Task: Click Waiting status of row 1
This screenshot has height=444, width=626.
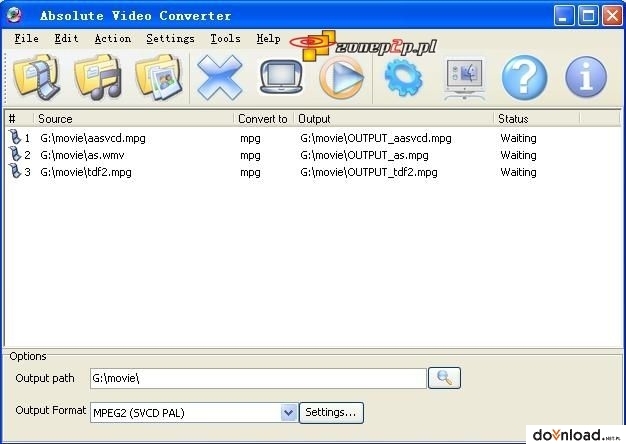Action: coord(518,138)
